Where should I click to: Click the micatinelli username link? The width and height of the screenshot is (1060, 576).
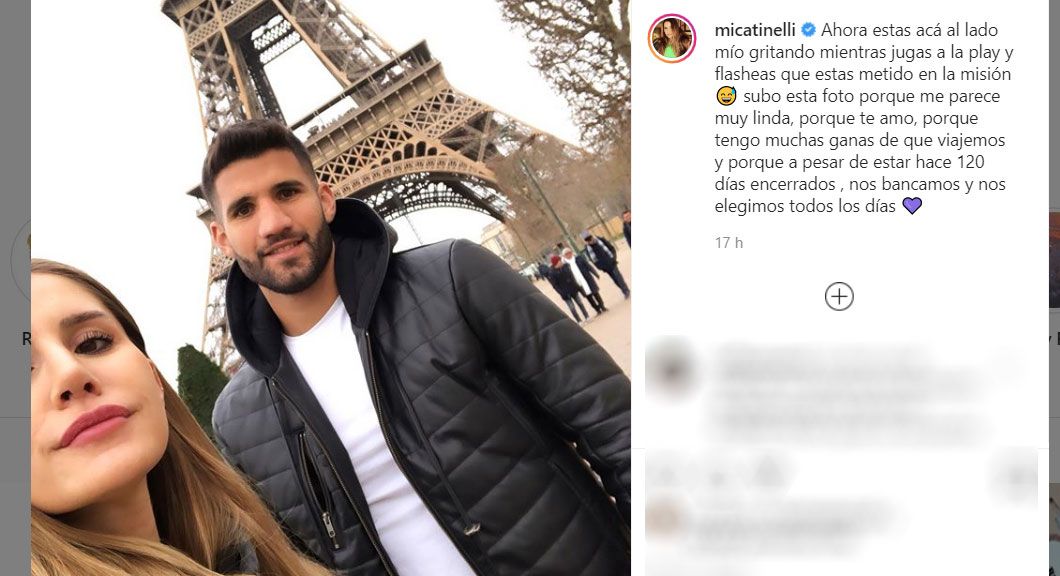(755, 30)
